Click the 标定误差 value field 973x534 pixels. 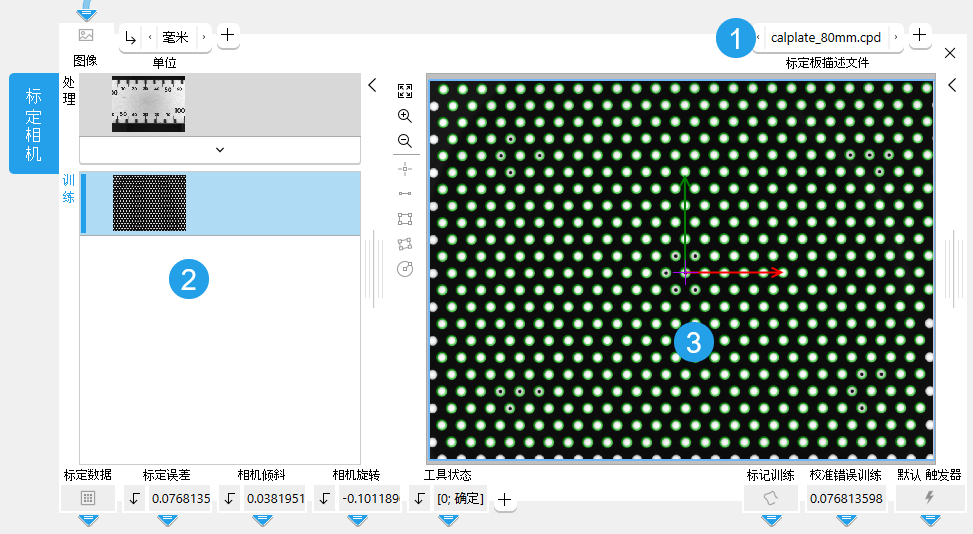pyautogui.click(x=180, y=498)
